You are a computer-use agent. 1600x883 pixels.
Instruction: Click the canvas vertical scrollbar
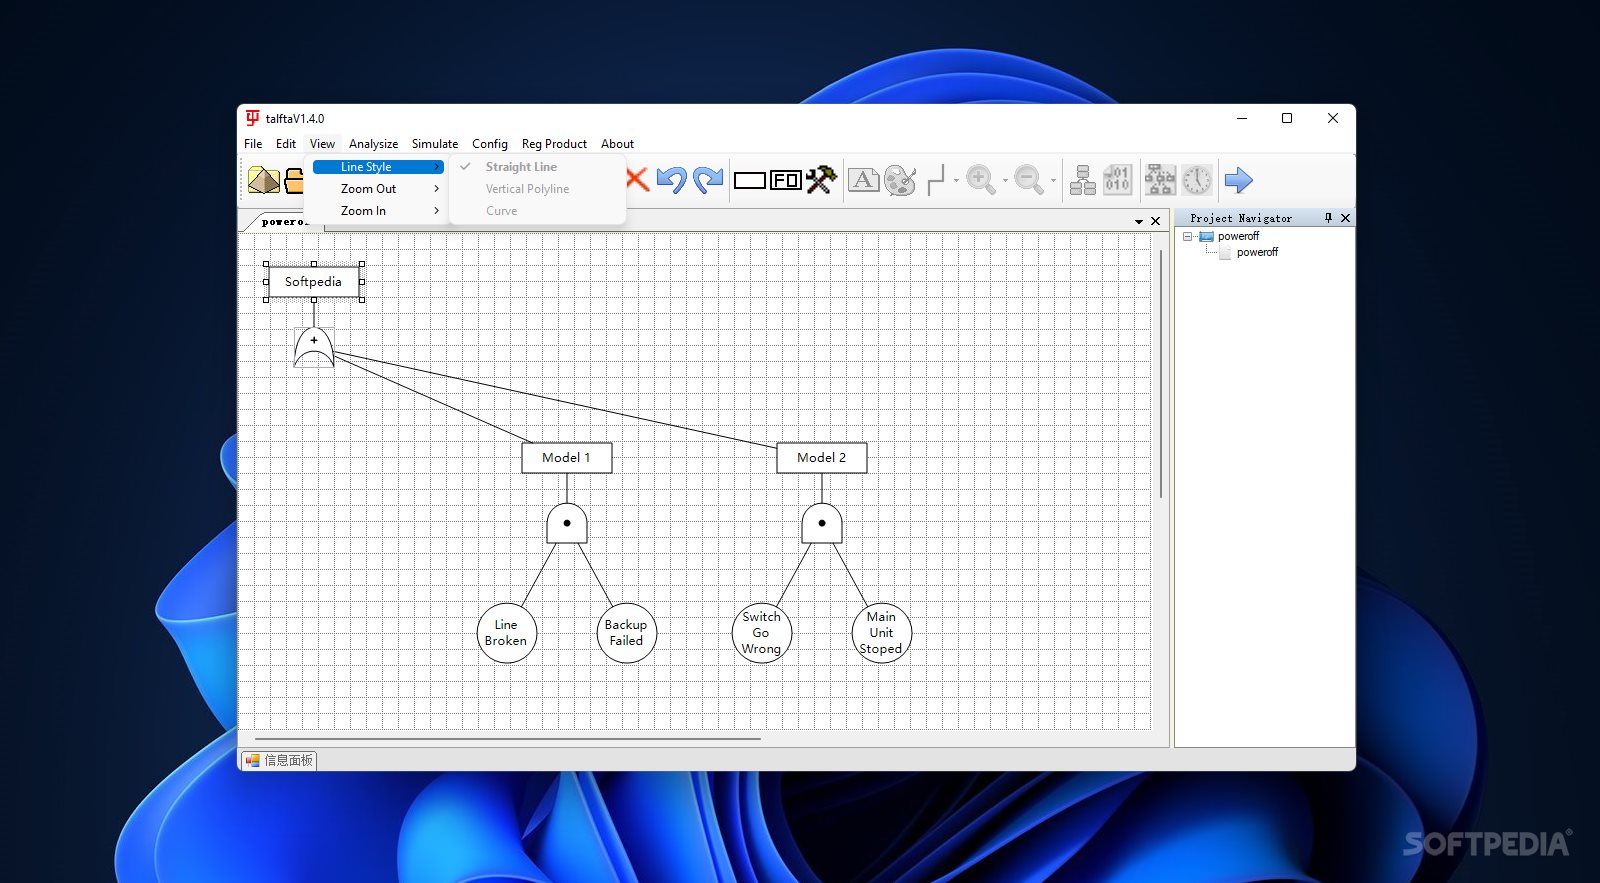pos(1161,375)
